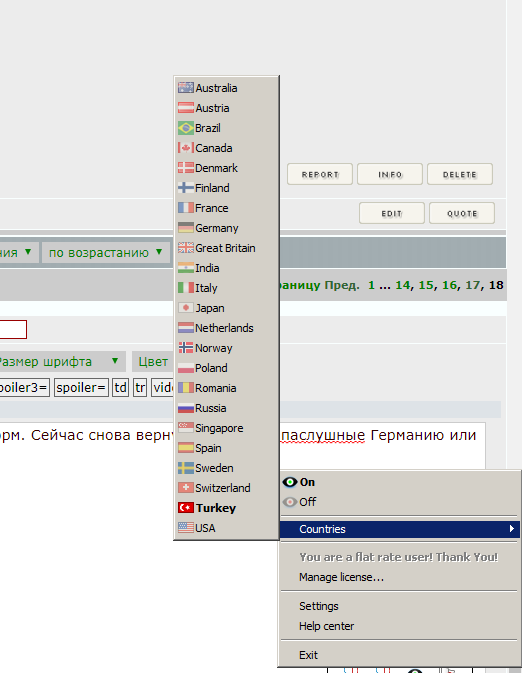Click the 'Пред.' previous page link
The width and height of the screenshot is (522, 673).
tap(342, 285)
